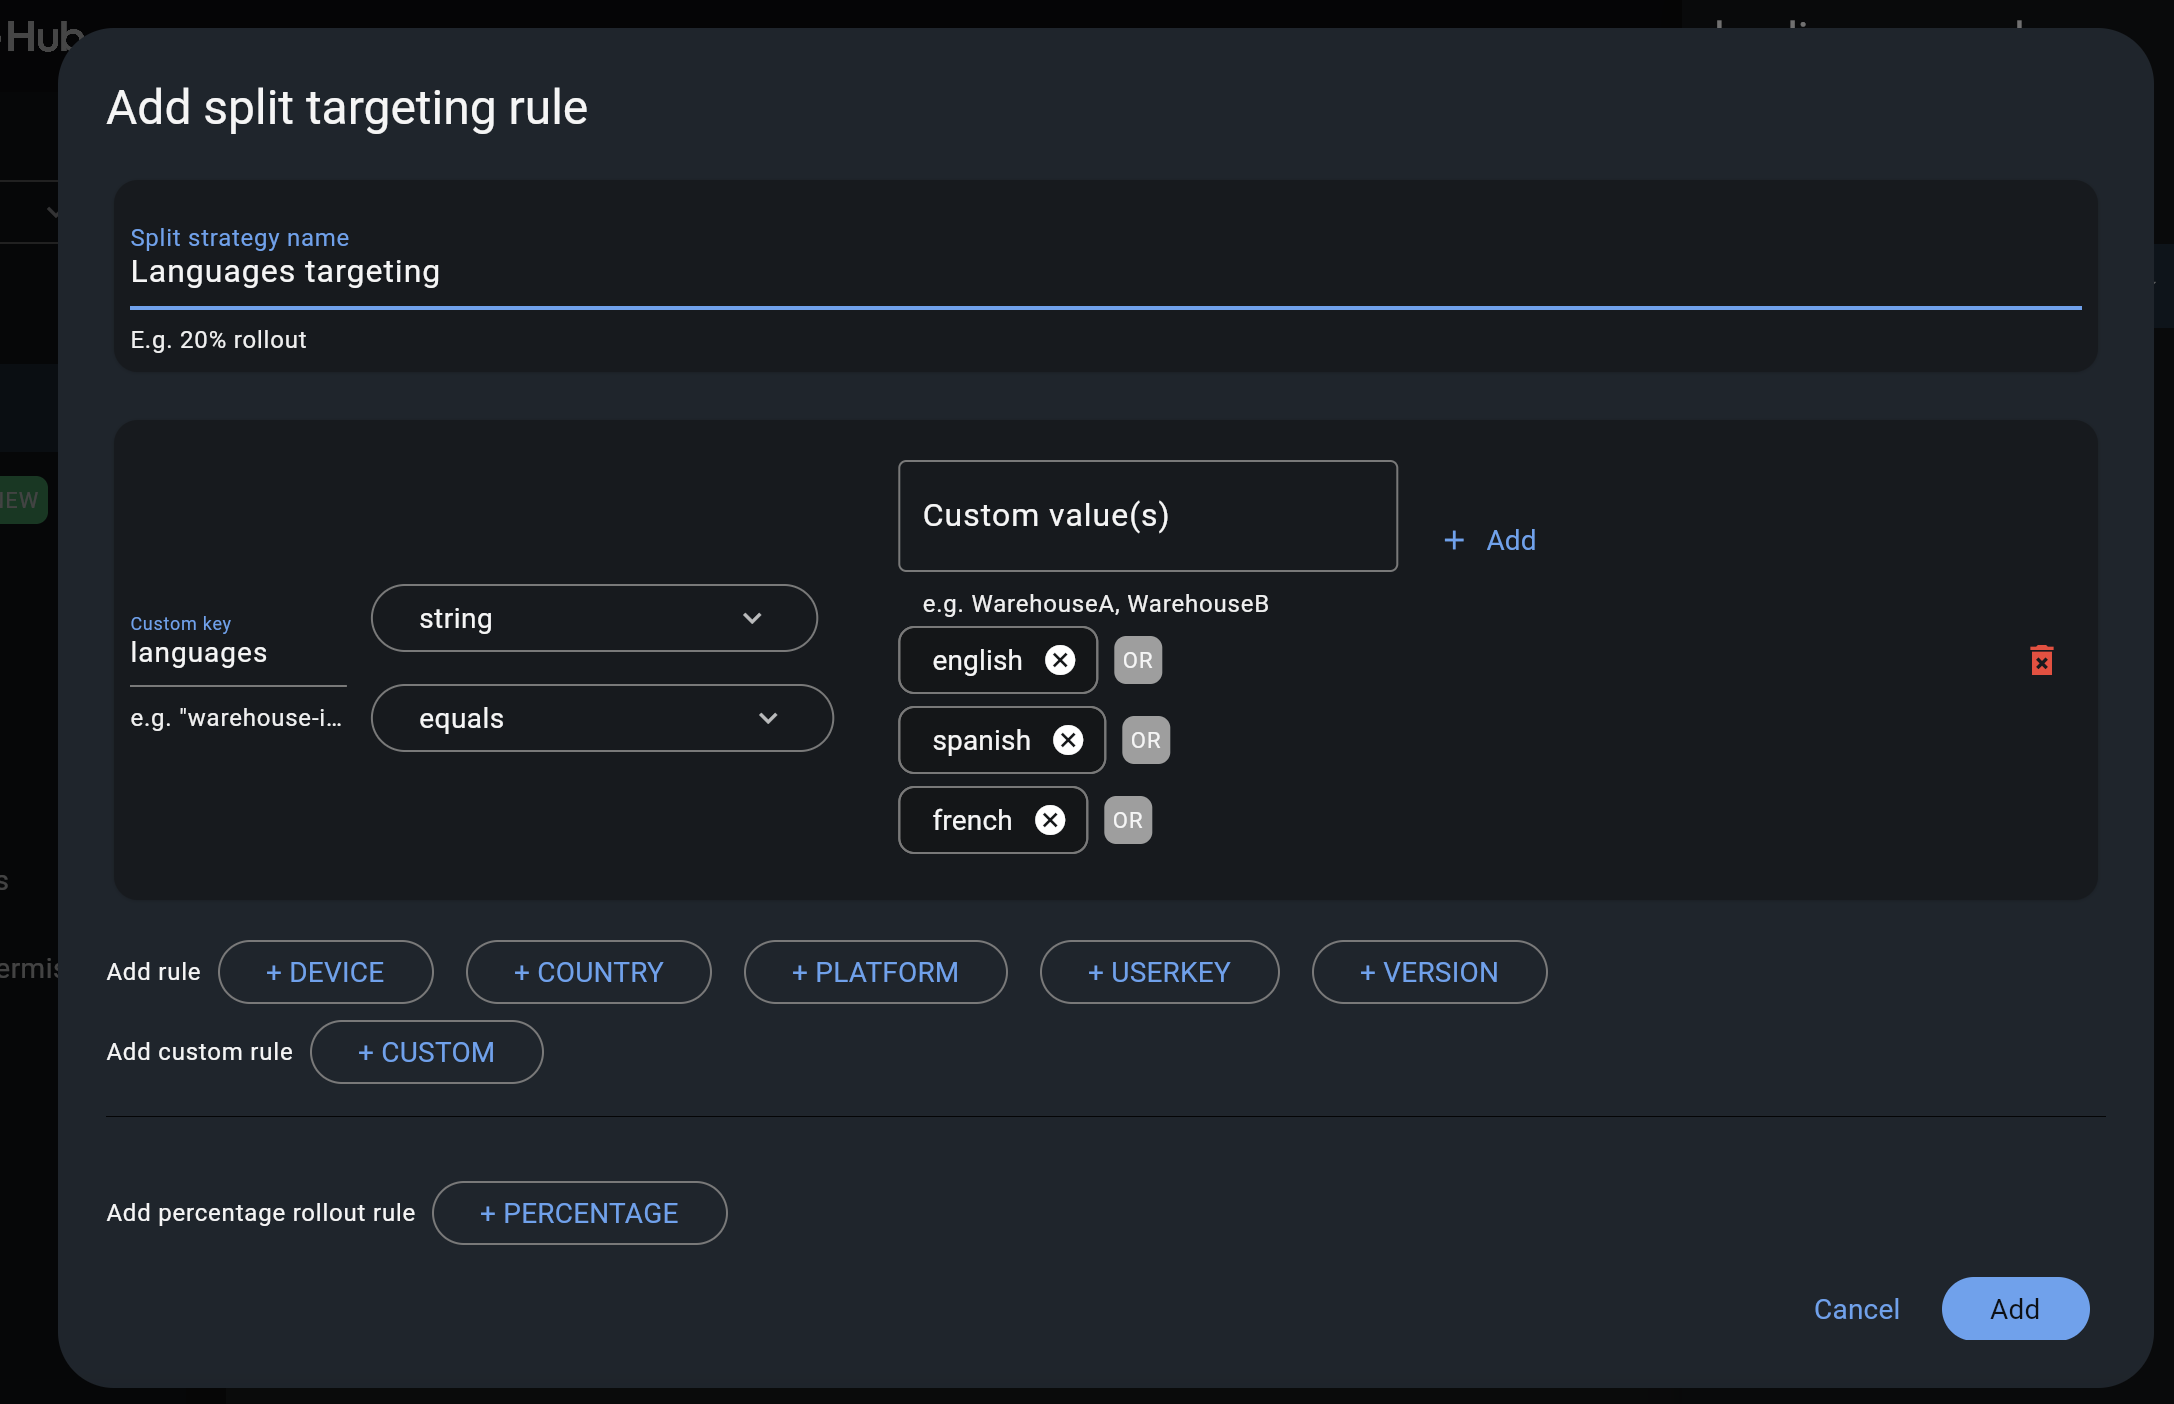
Task: Add a VERSION targeting rule
Action: pos(1428,971)
